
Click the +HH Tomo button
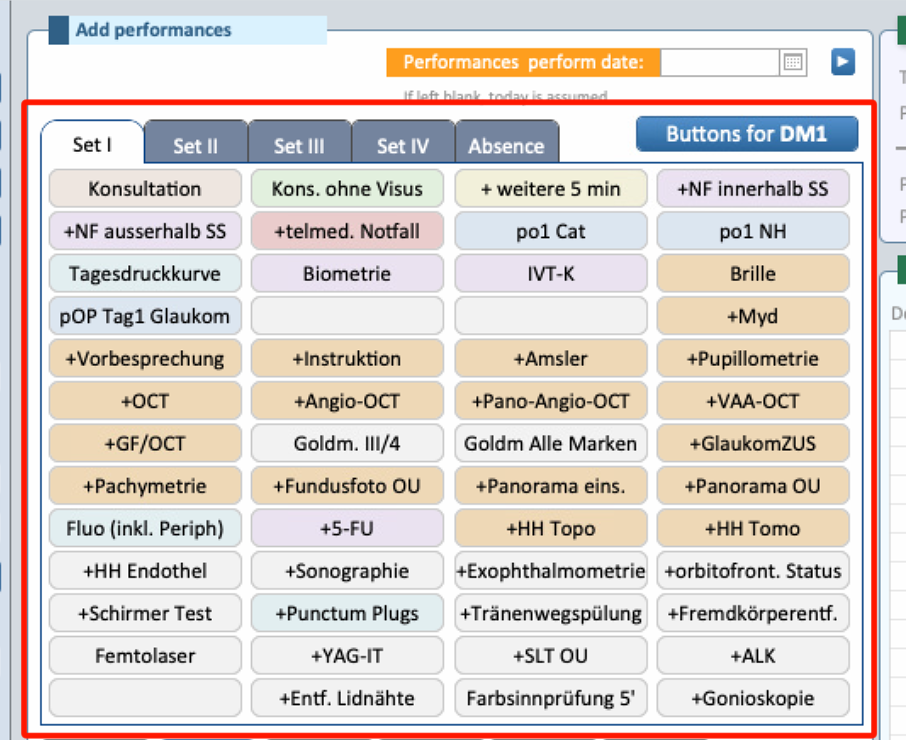pos(753,529)
